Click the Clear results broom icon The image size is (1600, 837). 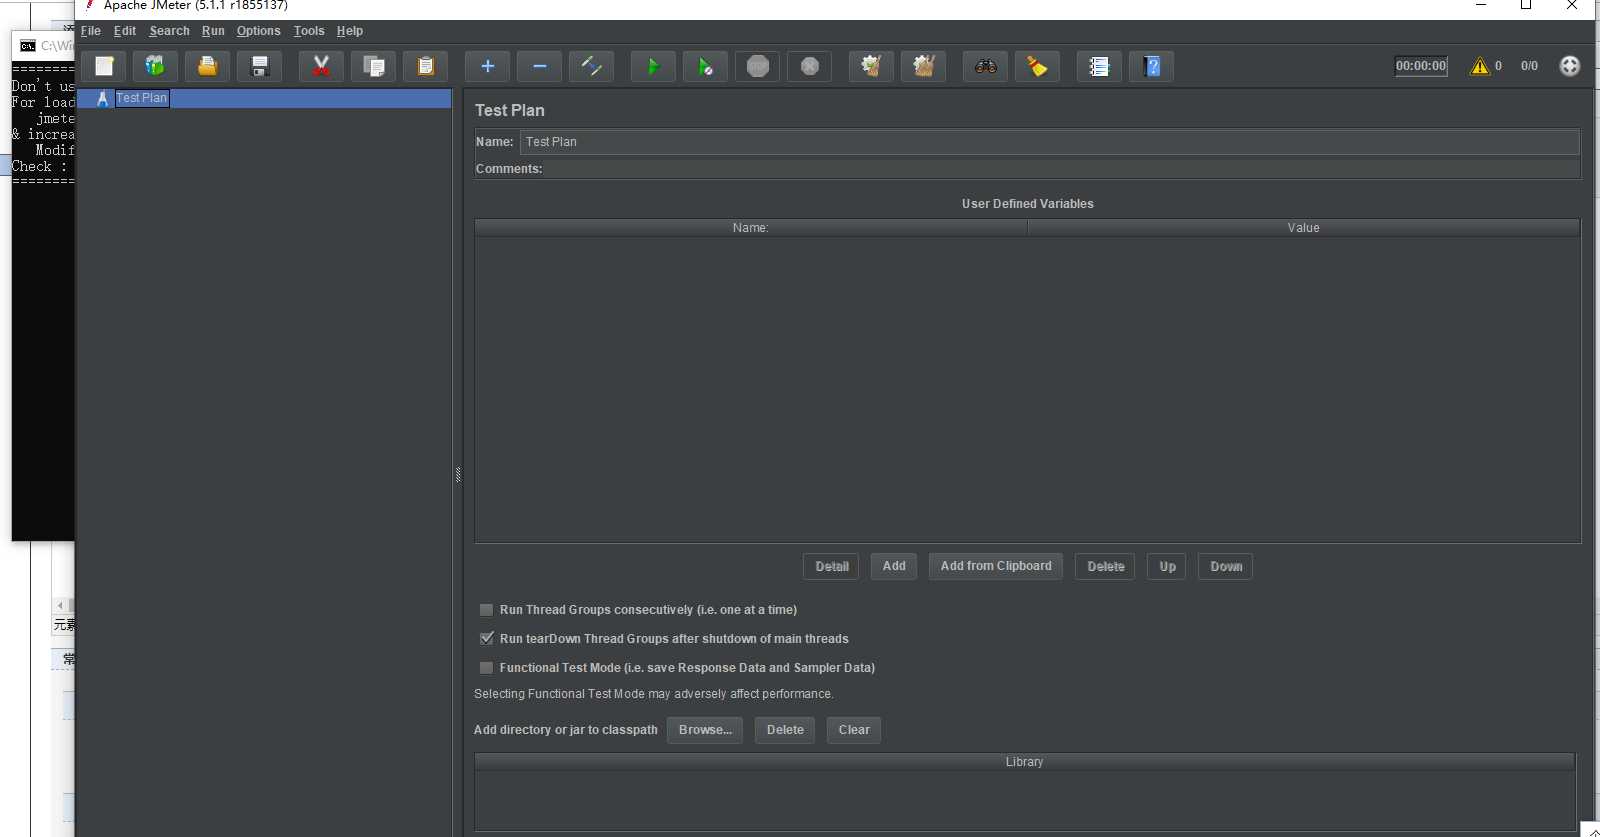pyautogui.click(x=871, y=66)
